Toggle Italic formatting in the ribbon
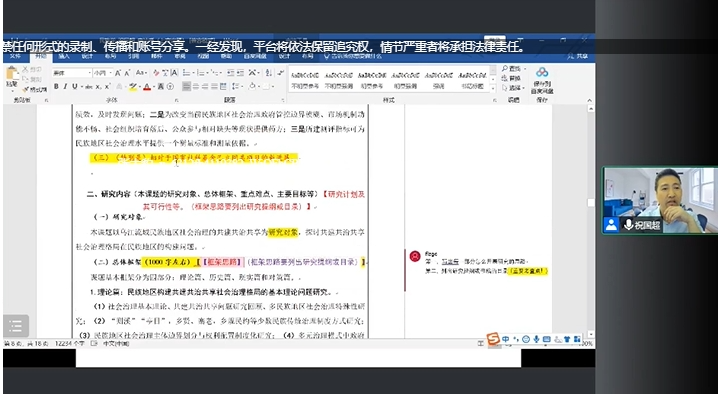This screenshot has height=394, width=718. pos(65,87)
